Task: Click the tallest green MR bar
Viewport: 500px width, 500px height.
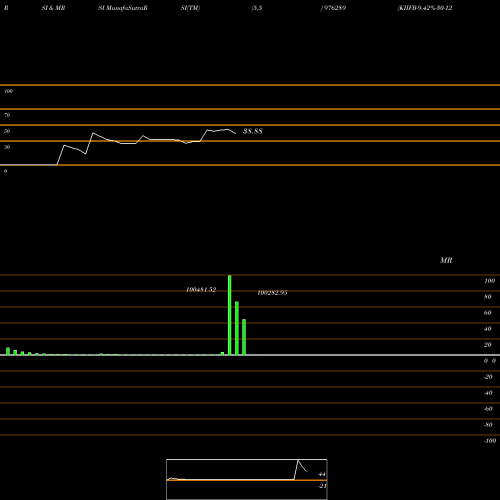Action: [x=230, y=315]
